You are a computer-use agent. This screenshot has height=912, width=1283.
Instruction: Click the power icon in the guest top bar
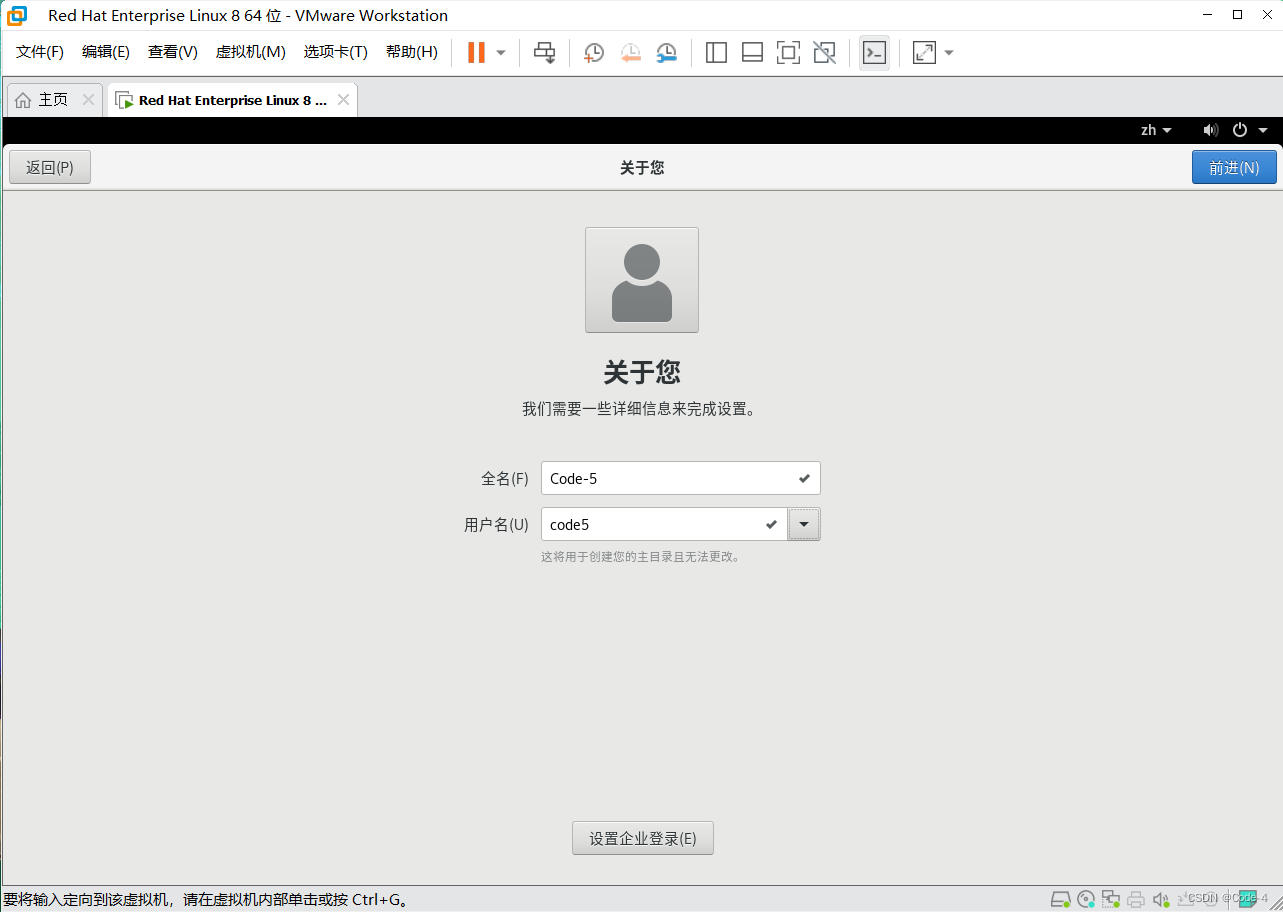coord(1240,130)
